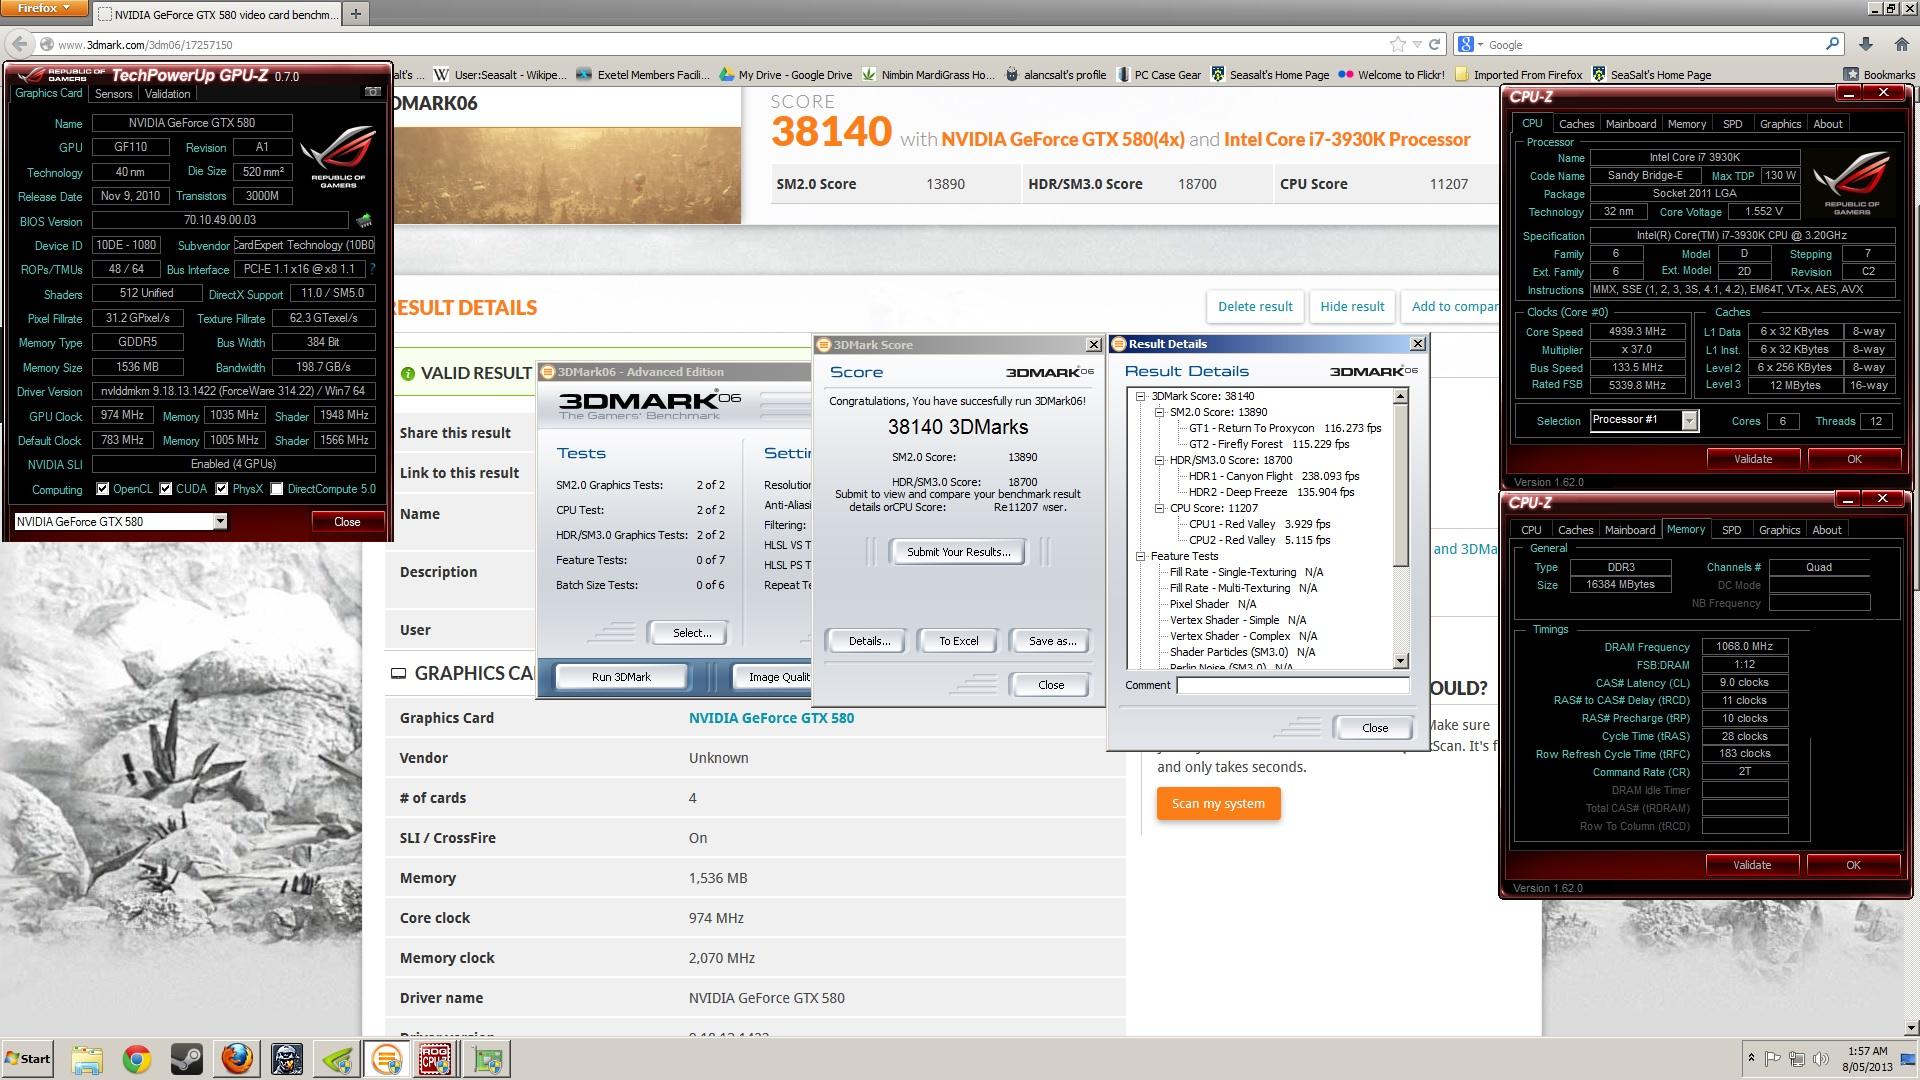Click the Select... button in 3DMark06 Tests
The width and height of the screenshot is (1920, 1080).
pos(692,633)
